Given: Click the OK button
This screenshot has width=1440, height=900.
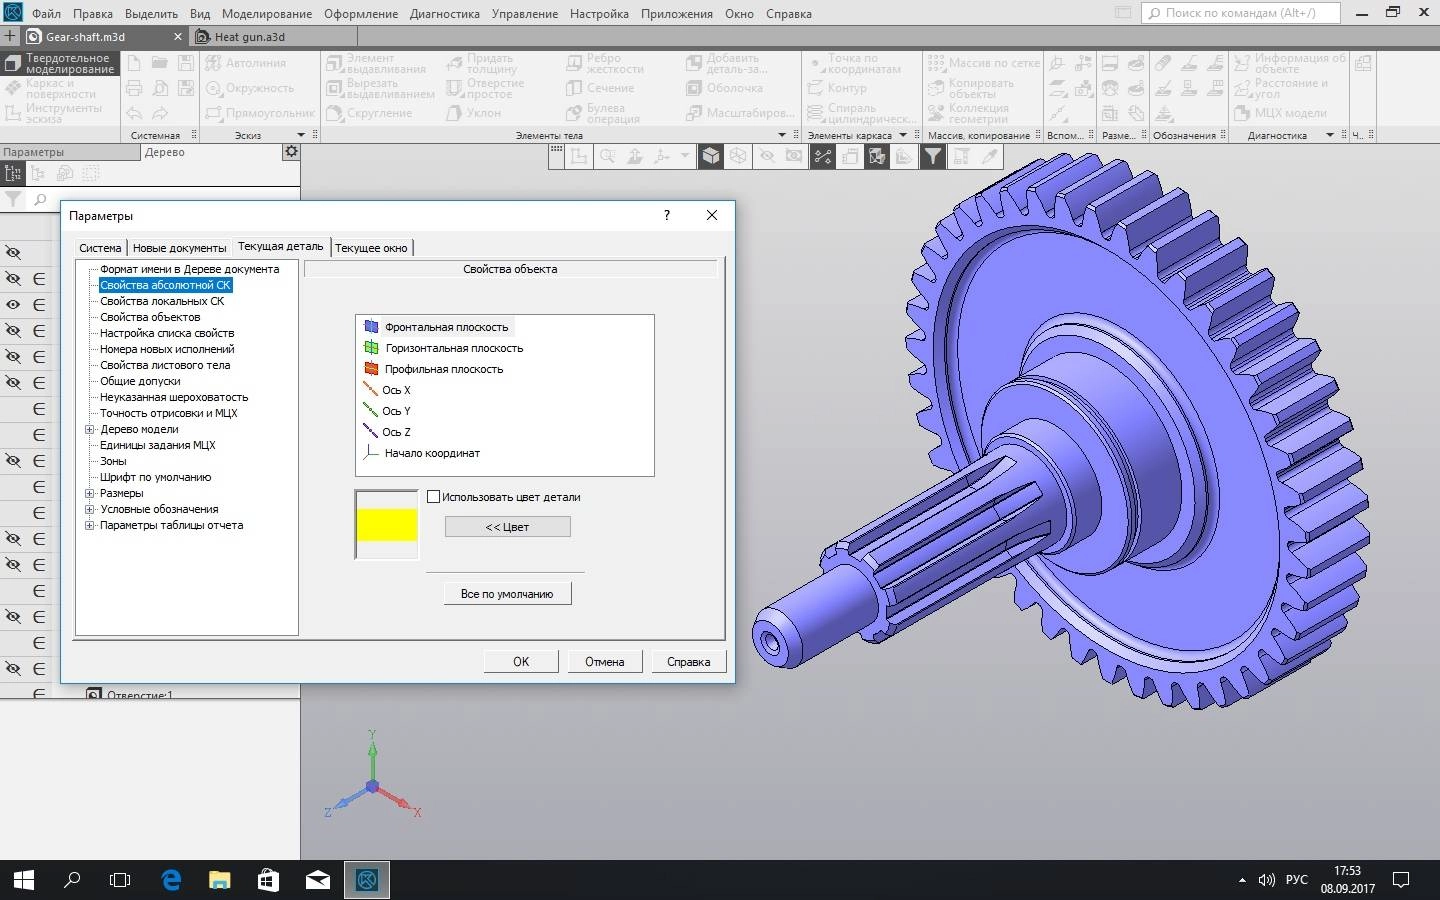Looking at the screenshot, I should point(521,661).
